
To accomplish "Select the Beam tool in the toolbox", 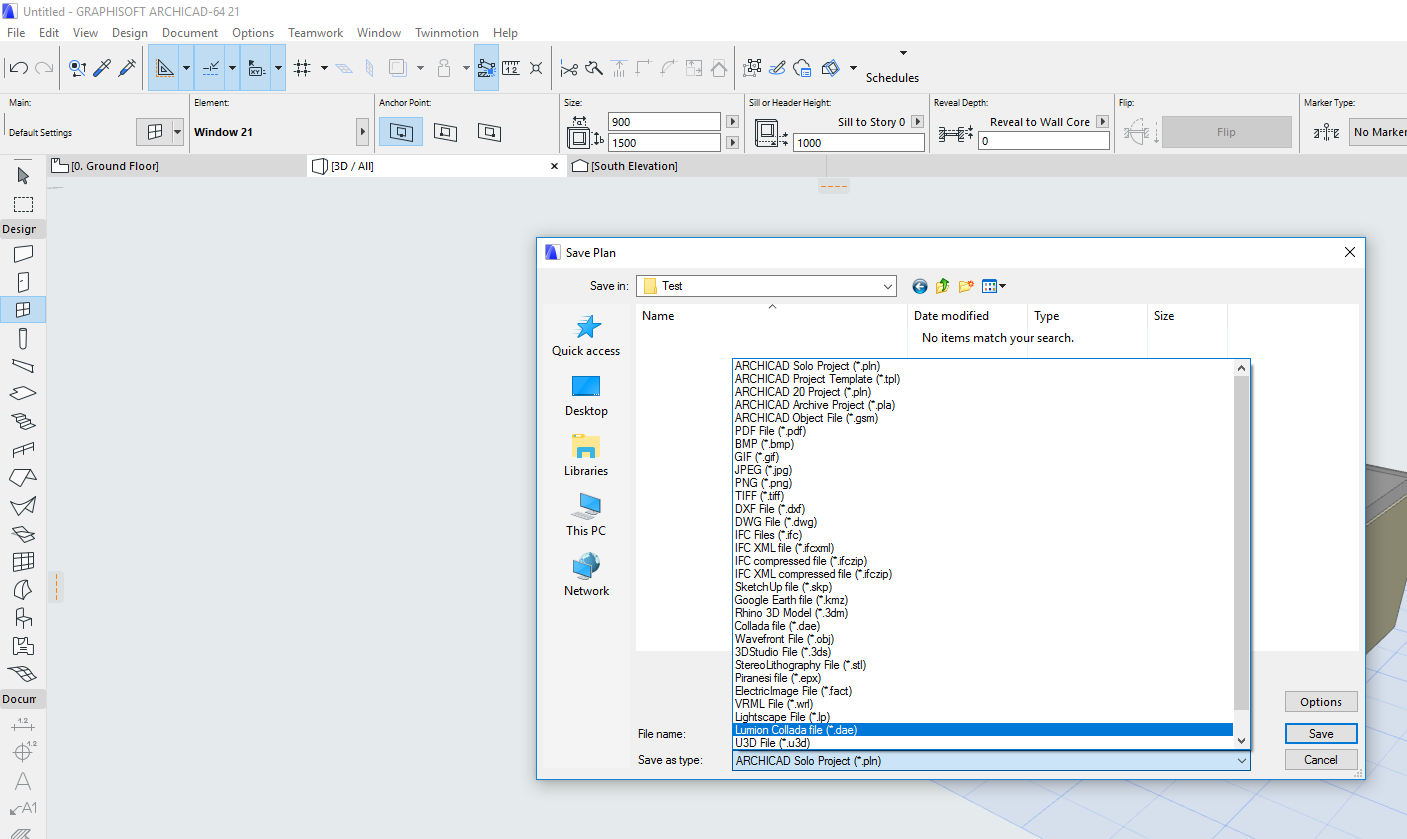I will click(x=23, y=366).
